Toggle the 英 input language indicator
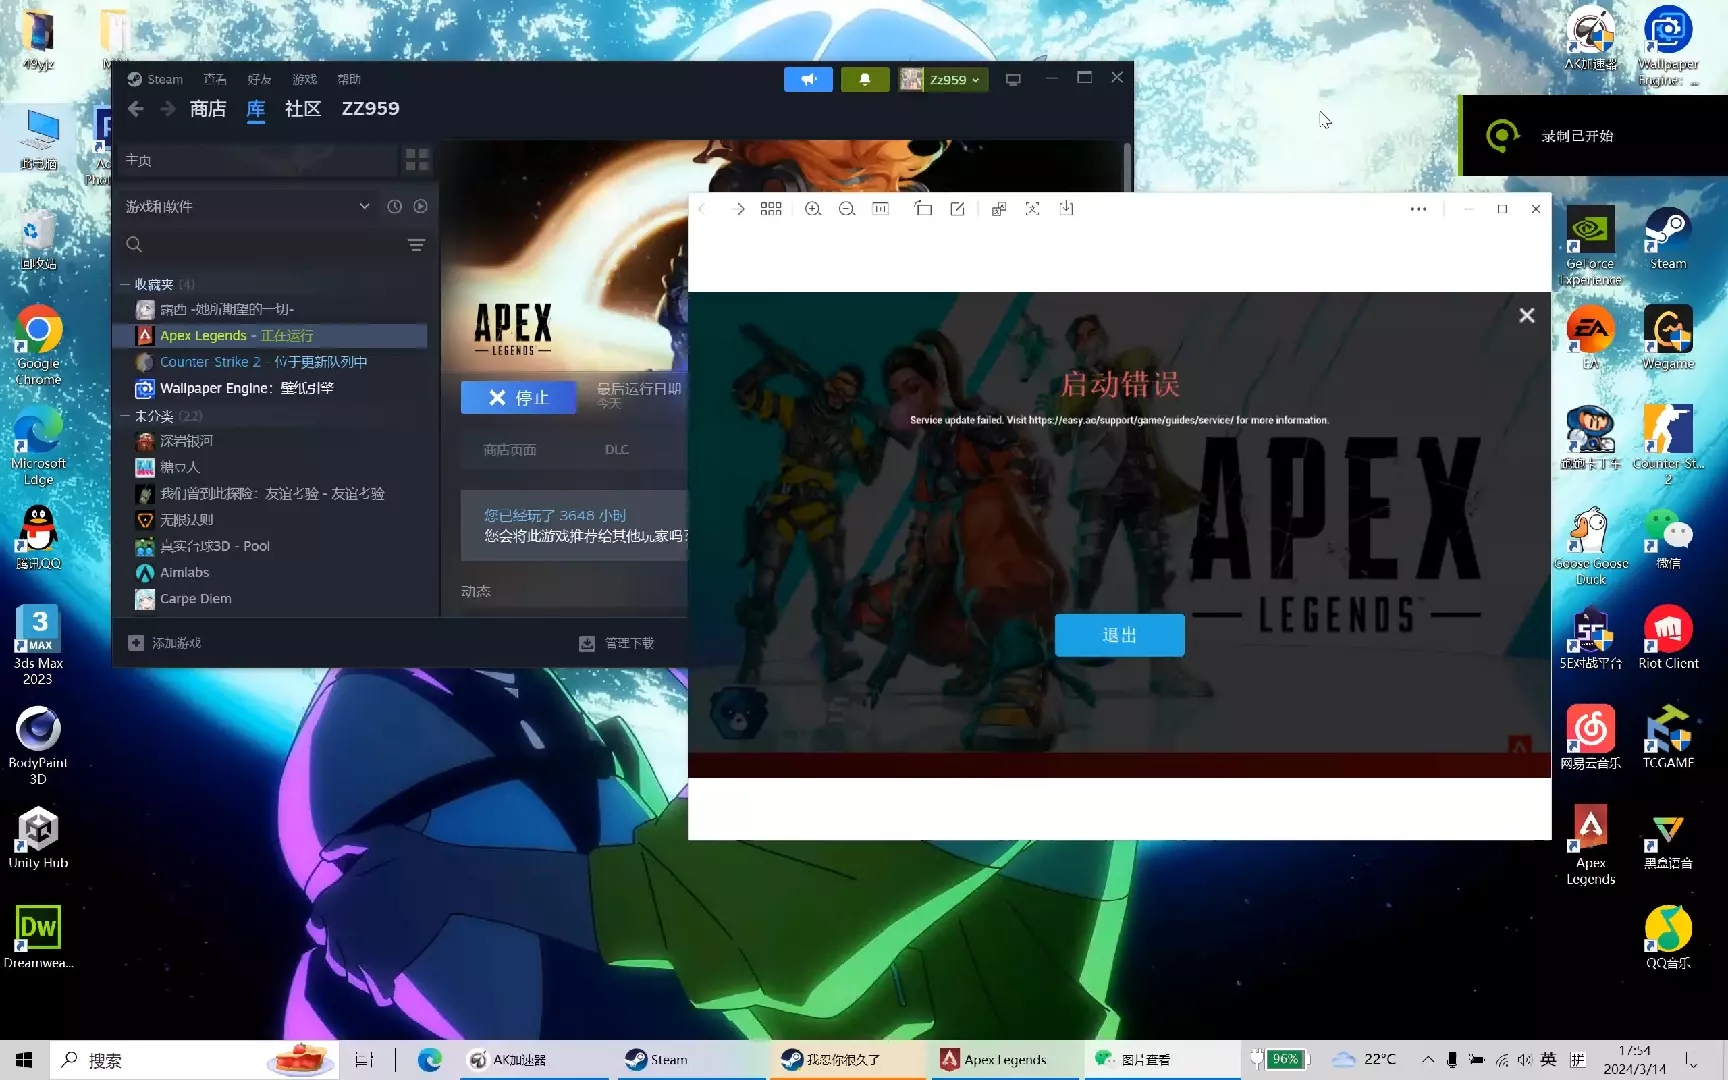The width and height of the screenshot is (1728, 1080). pyautogui.click(x=1548, y=1060)
